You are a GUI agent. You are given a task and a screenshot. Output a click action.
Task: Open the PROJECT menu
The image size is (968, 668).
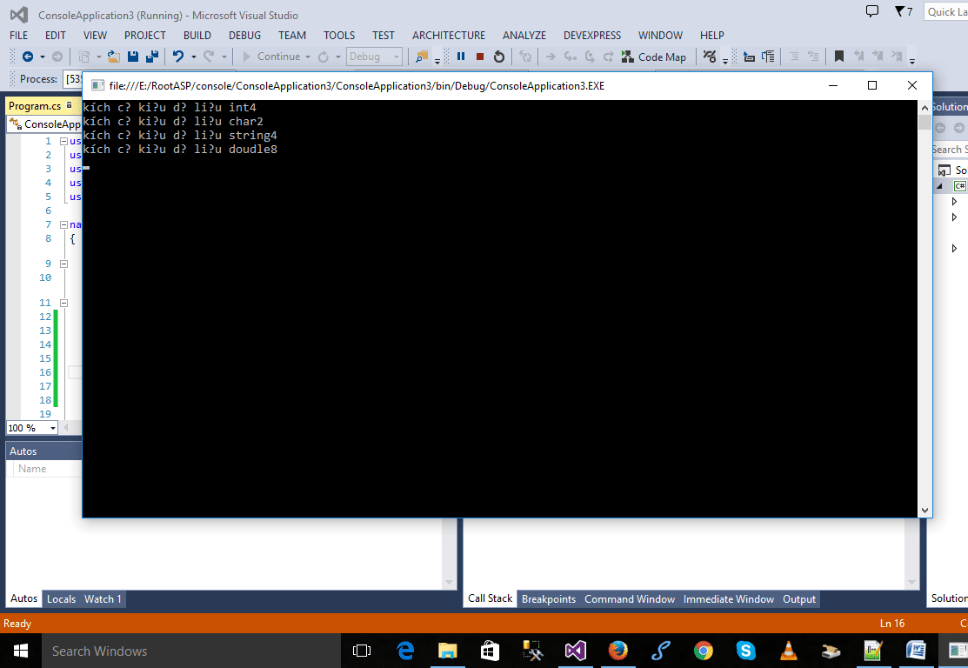144,35
